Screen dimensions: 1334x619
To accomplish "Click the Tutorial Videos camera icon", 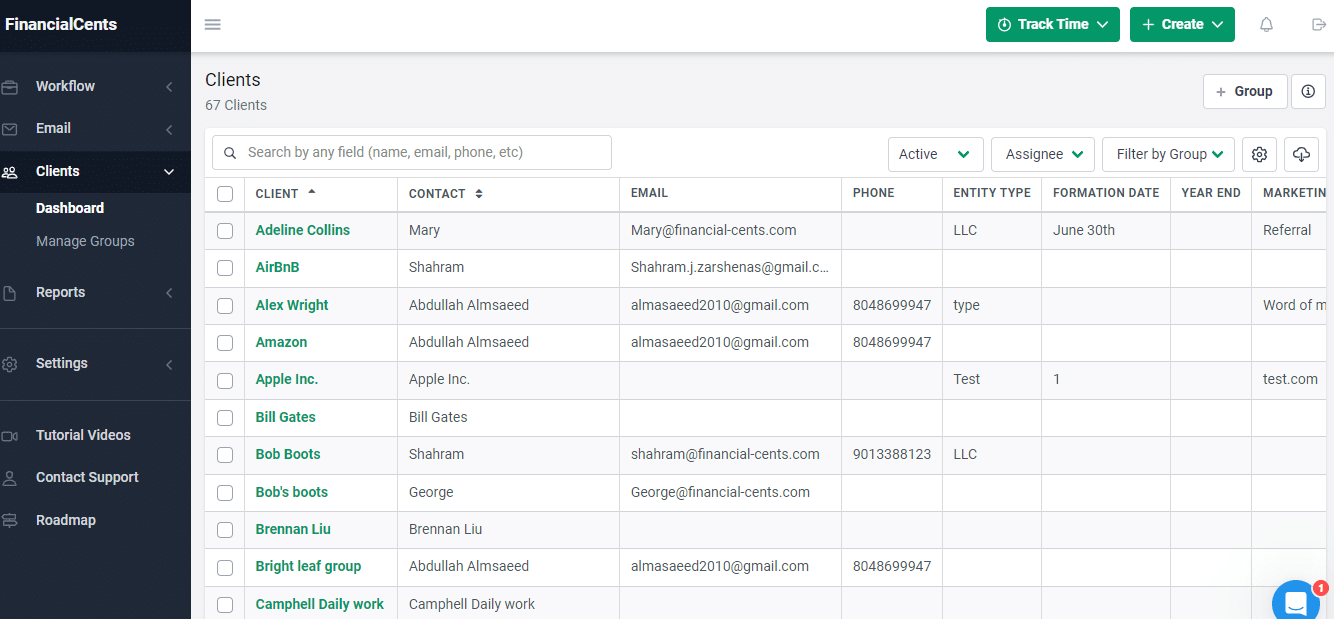I will [x=10, y=436].
